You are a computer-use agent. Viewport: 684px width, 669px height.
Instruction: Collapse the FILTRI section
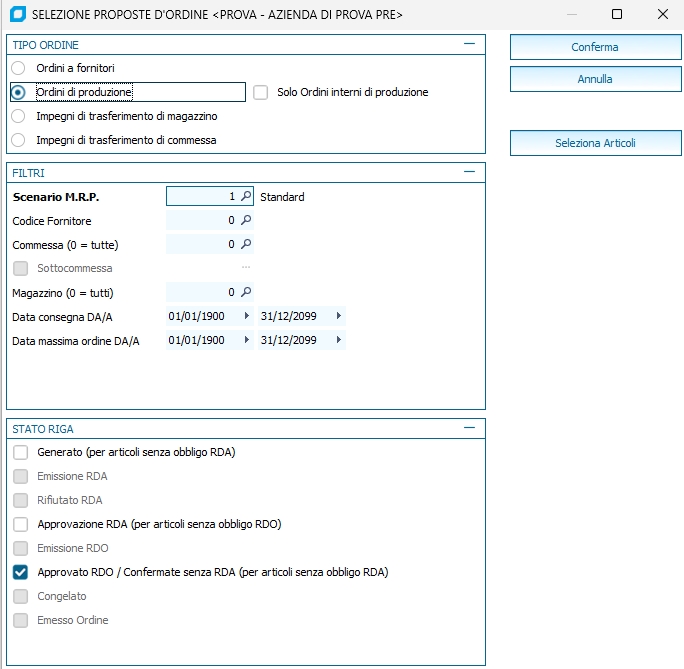(x=469, y=172)
